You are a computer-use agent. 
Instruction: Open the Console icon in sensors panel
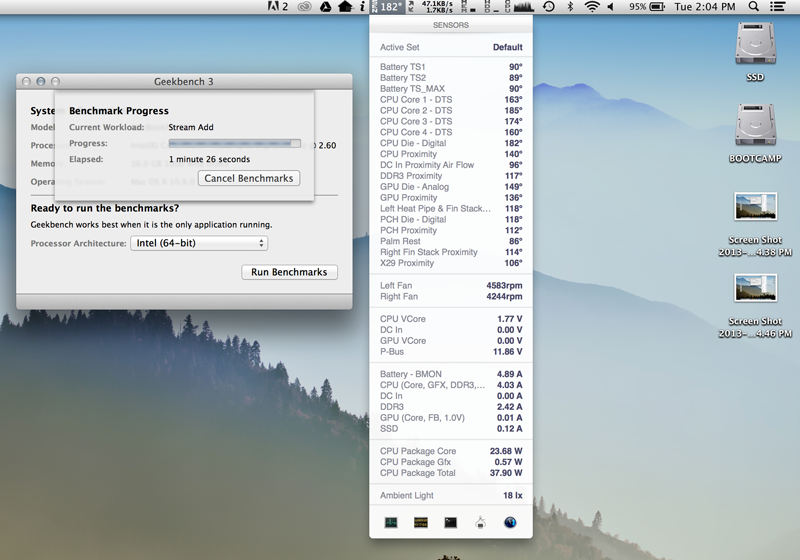pos(421,522)
